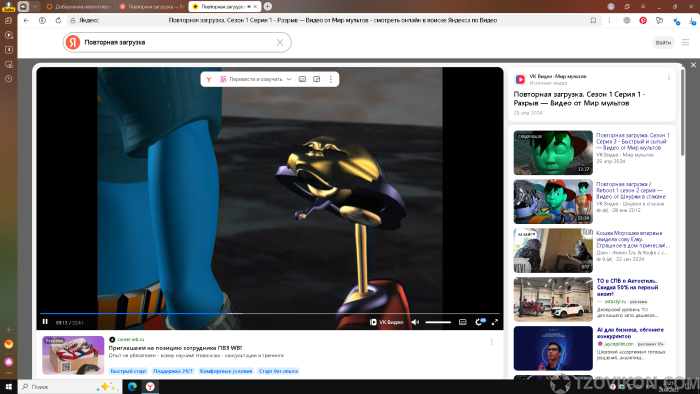Switch to the second Повторная загрузка tab
The width and height of the screenshot is (700, 394).
(152, 7)
